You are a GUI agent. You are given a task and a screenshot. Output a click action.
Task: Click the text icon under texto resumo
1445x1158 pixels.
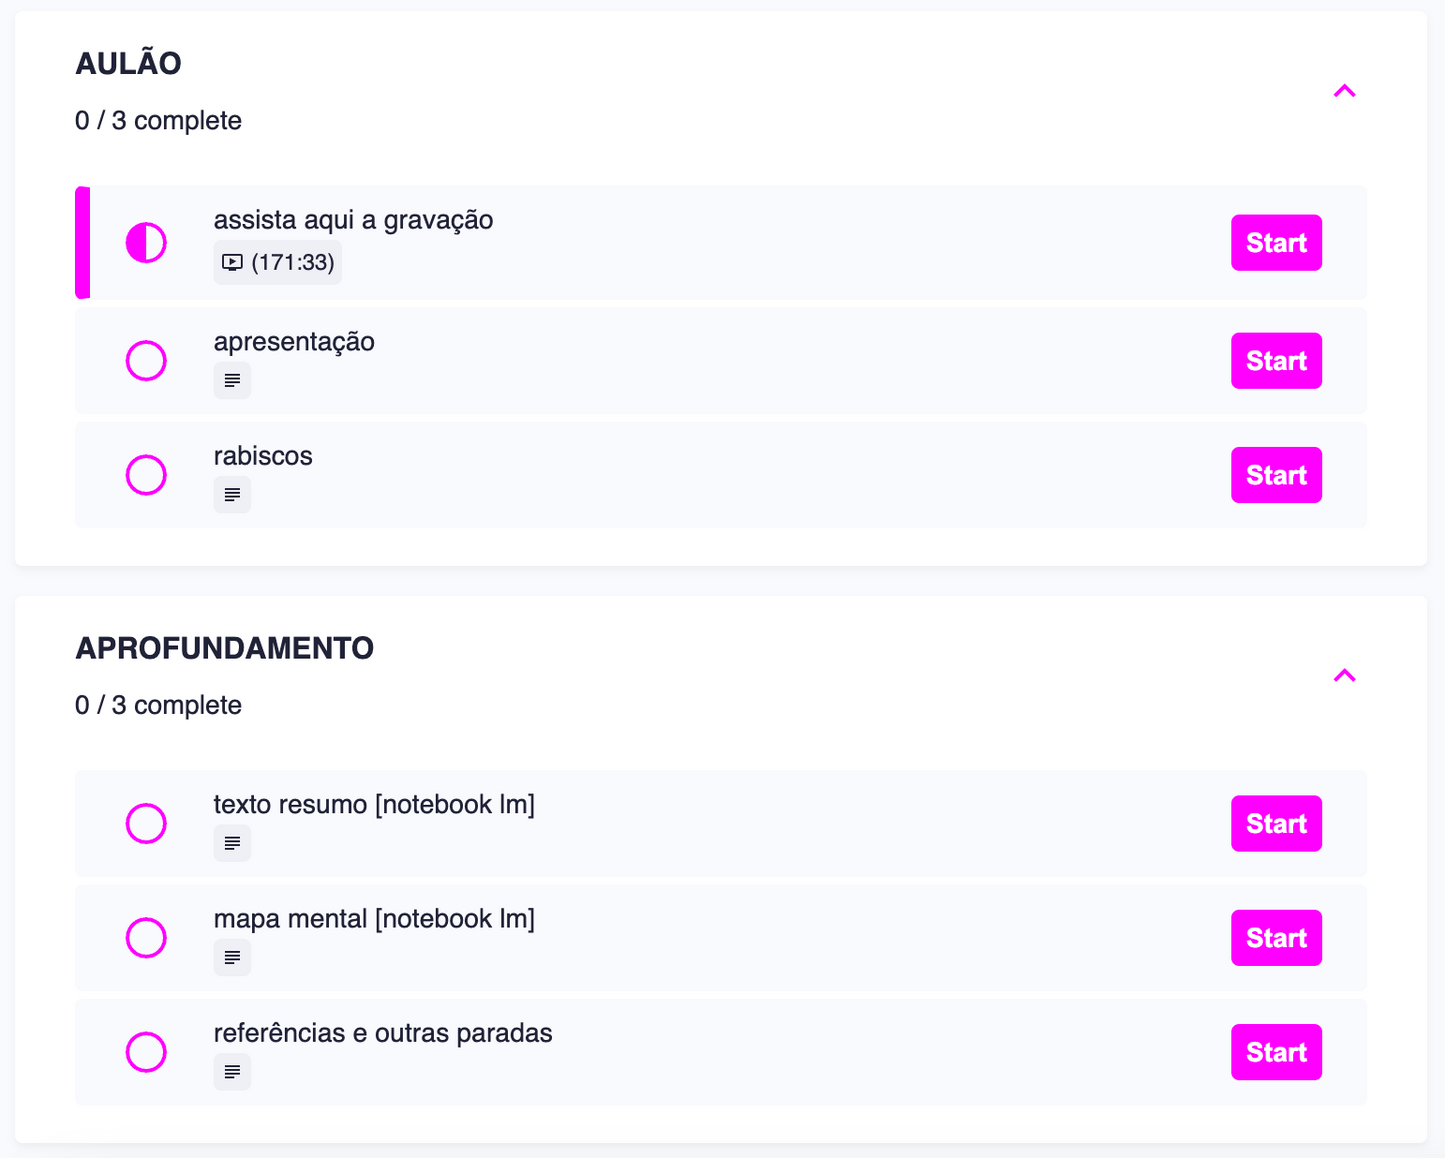click(x=232, y=844)
